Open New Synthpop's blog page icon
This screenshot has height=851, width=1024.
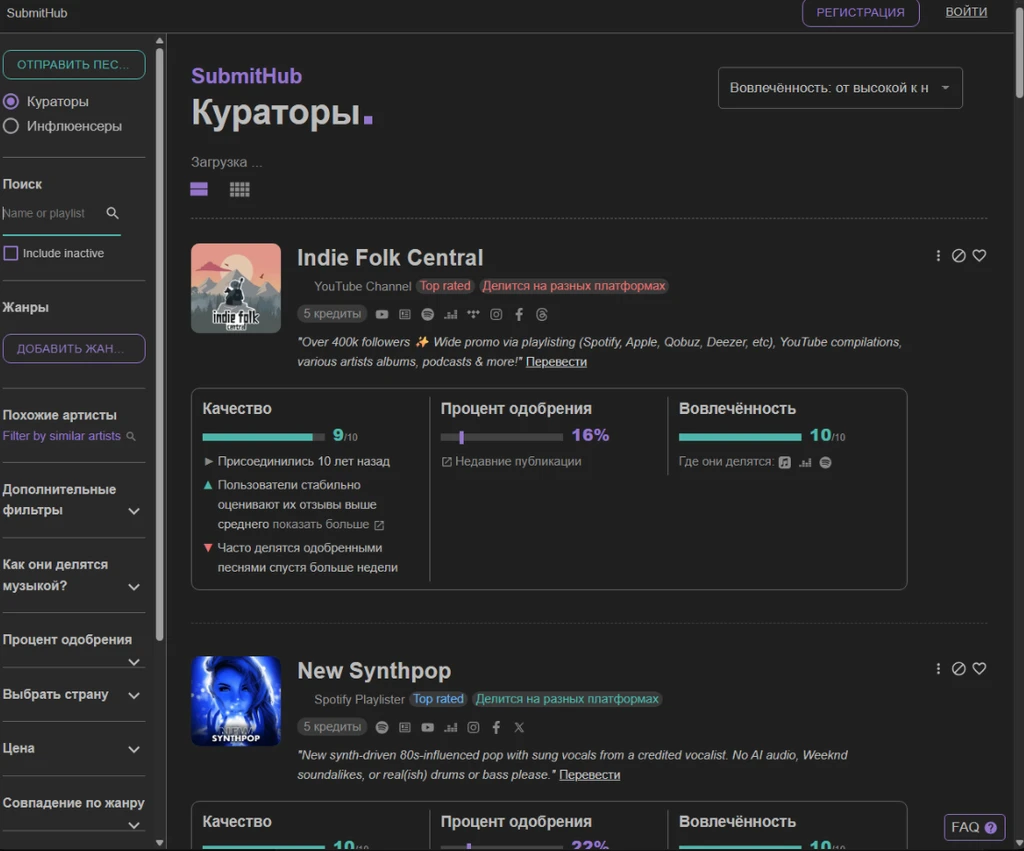click(405, 727)
